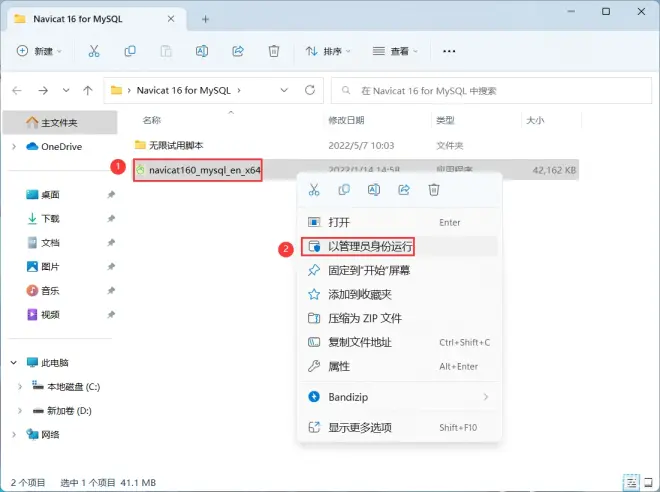Image resolution: width=660 pixels, height=492 pixels.
Task: Open 文档 in quick access
Action: [x=43, y=242]
